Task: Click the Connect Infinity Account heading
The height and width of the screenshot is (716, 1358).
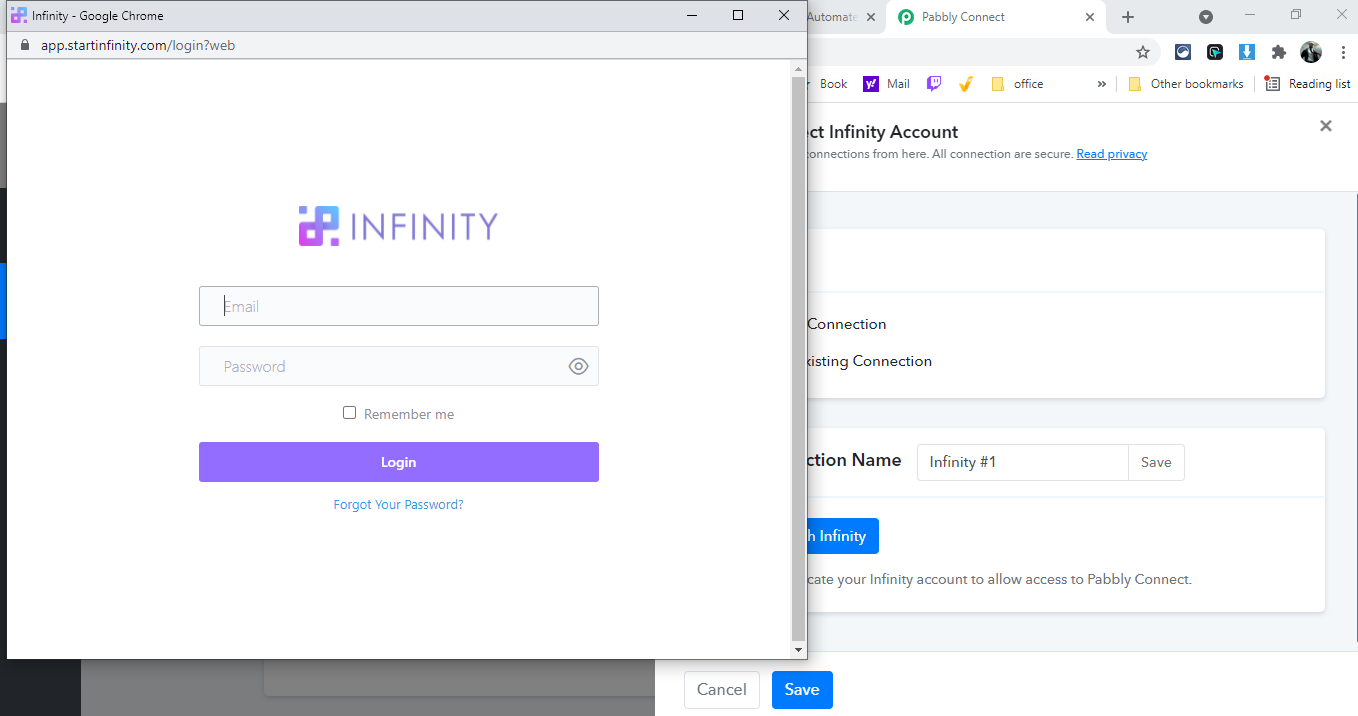Action: 883,132
